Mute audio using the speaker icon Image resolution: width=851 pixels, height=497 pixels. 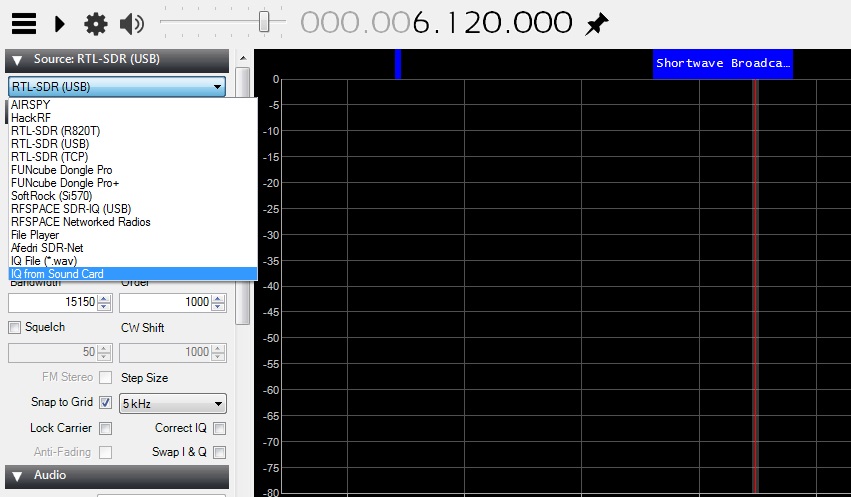[x=131, y=24]
